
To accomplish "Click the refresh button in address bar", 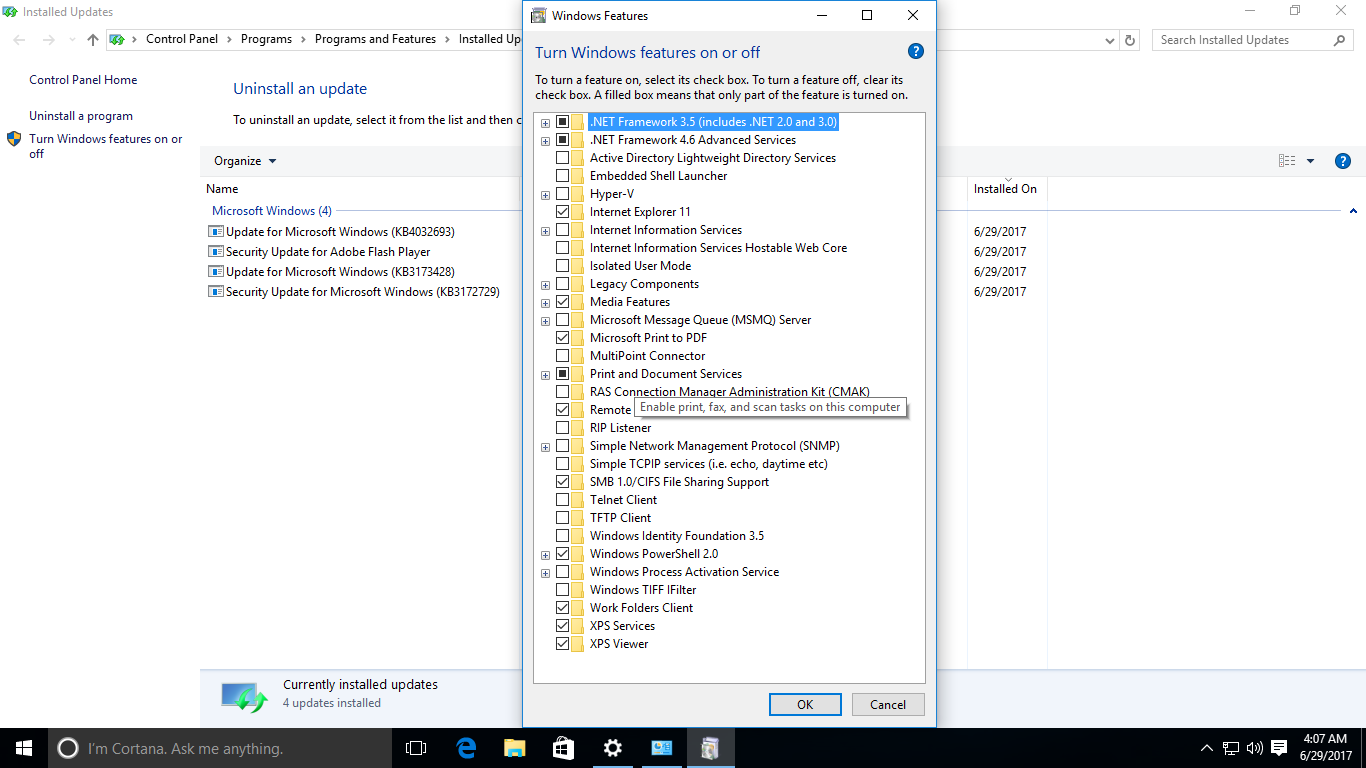I will click(1130, 40).
